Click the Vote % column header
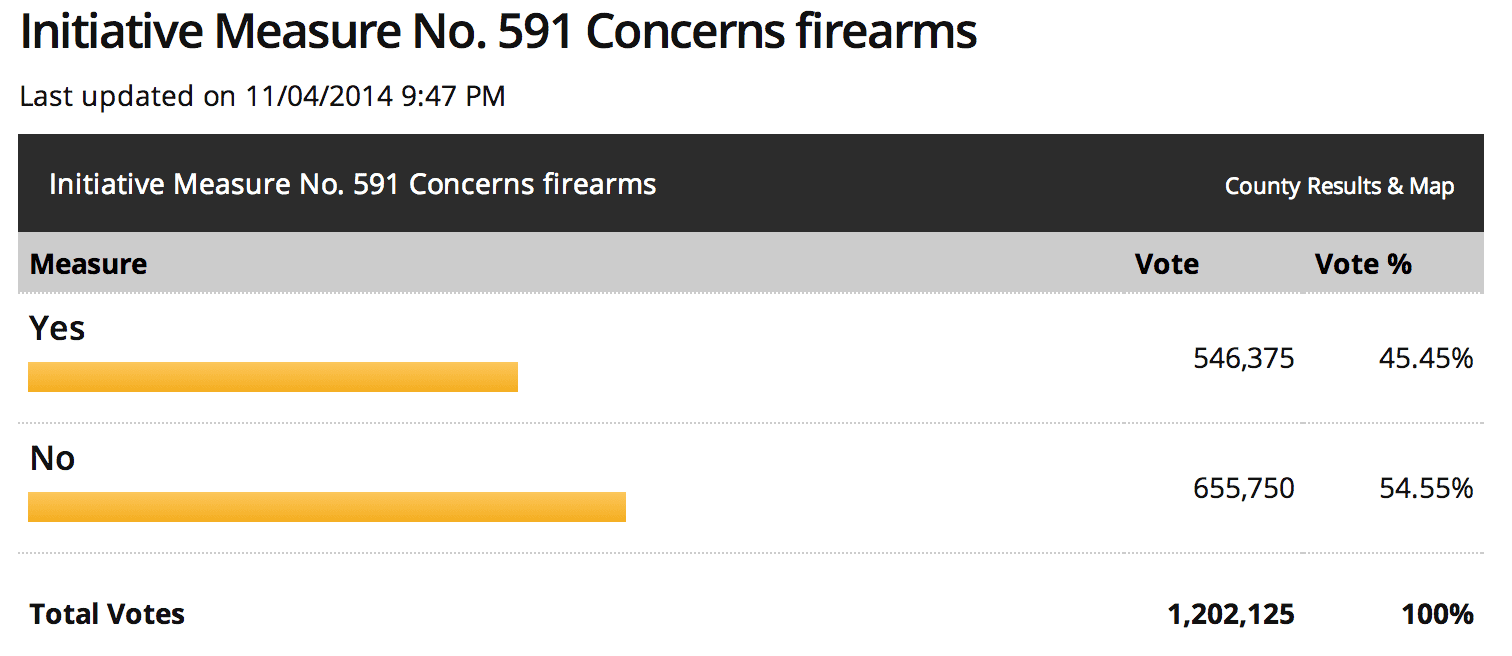Viewport: 1512px width, 656px height. tap(1363, 264)
